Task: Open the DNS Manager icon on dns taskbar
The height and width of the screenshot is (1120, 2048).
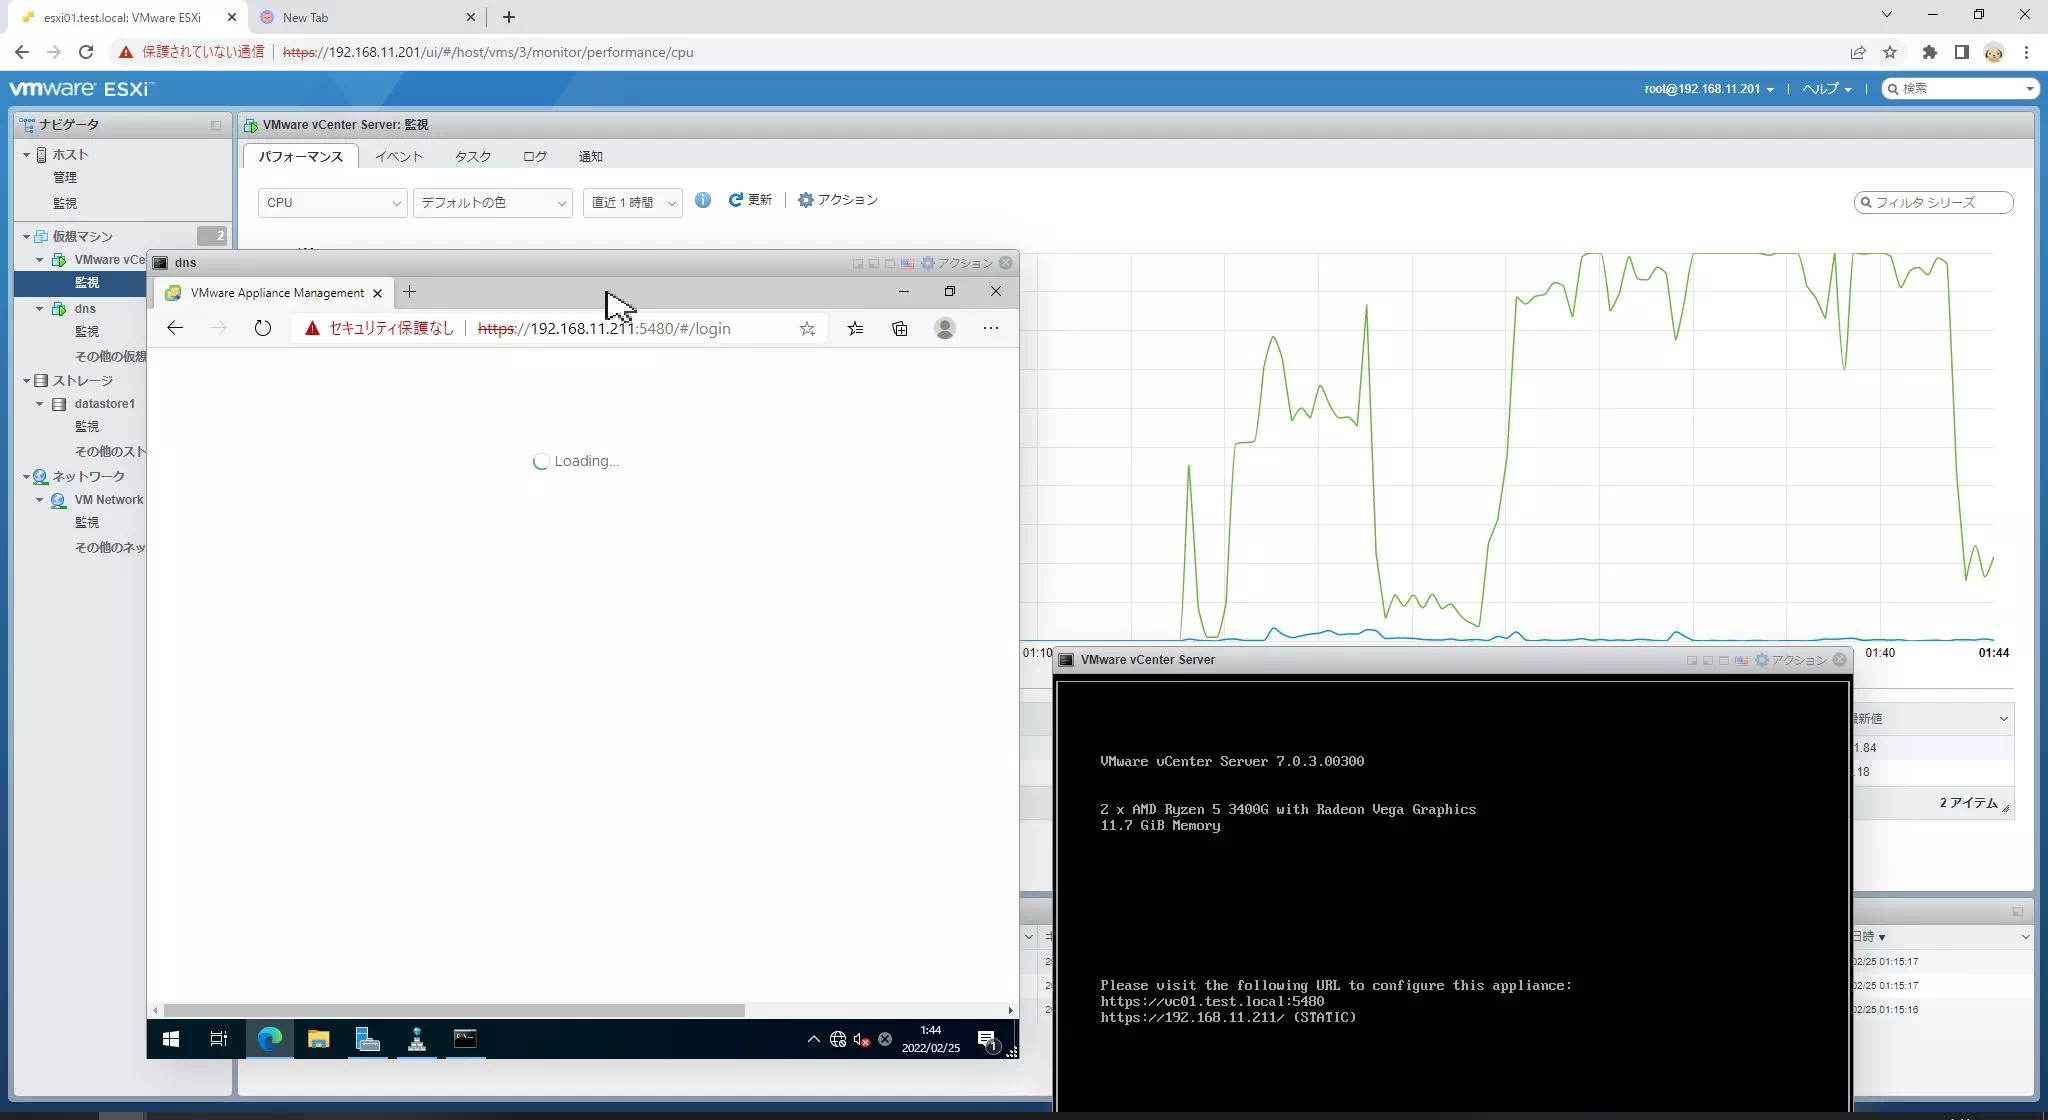Action: tap(417, 1039)
